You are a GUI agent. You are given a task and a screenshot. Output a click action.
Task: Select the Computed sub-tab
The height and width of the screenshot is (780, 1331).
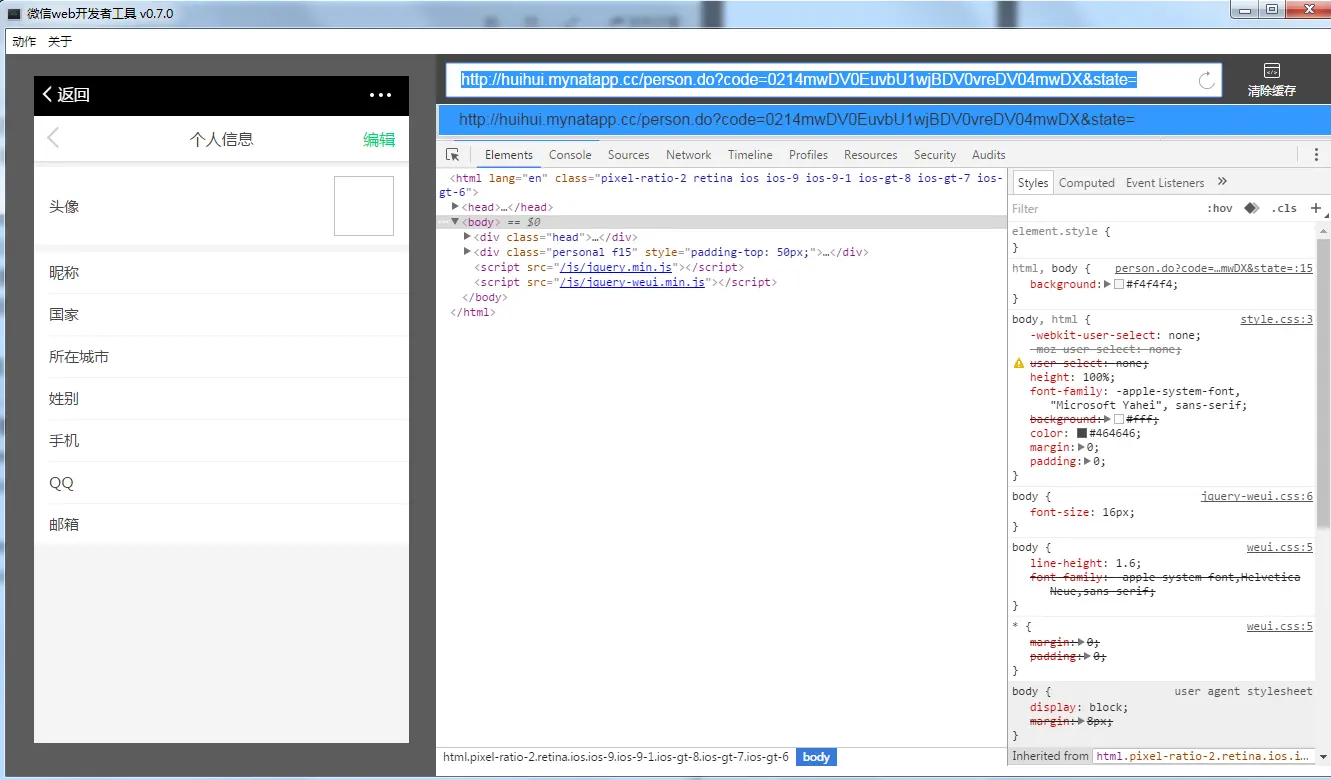[x=1086, y=183]
